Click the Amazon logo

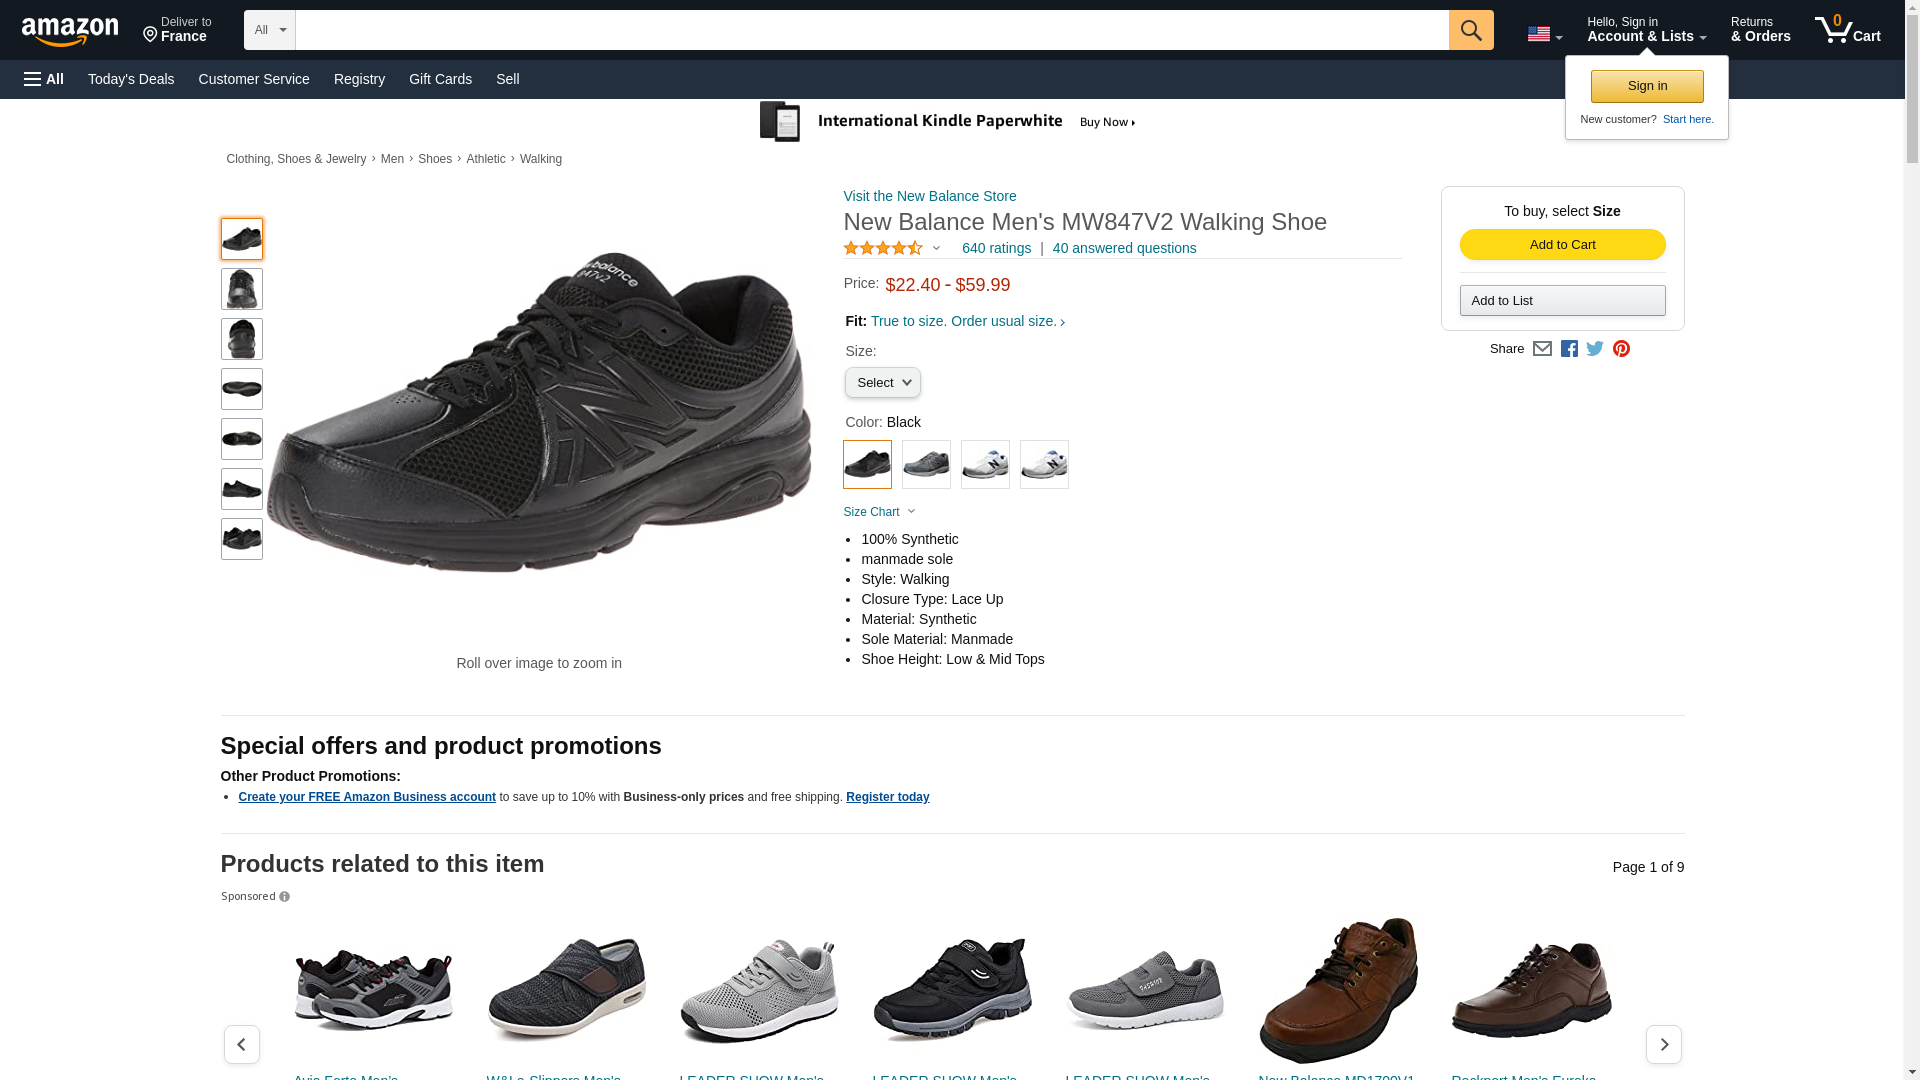[x=70, y=31]
